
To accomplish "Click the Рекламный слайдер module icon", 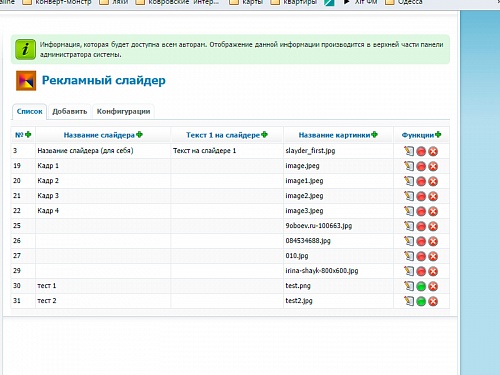I will pos(26,81).
